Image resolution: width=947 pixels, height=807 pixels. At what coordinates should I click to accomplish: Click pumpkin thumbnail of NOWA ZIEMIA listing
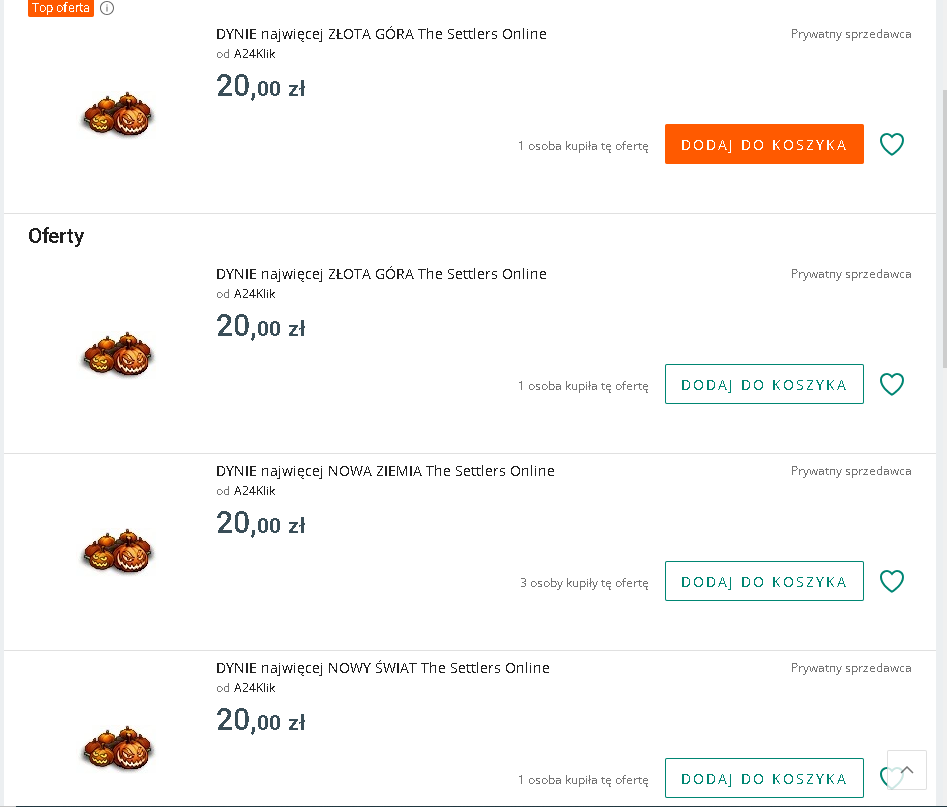pyautogui.click(x=118, y=551)
